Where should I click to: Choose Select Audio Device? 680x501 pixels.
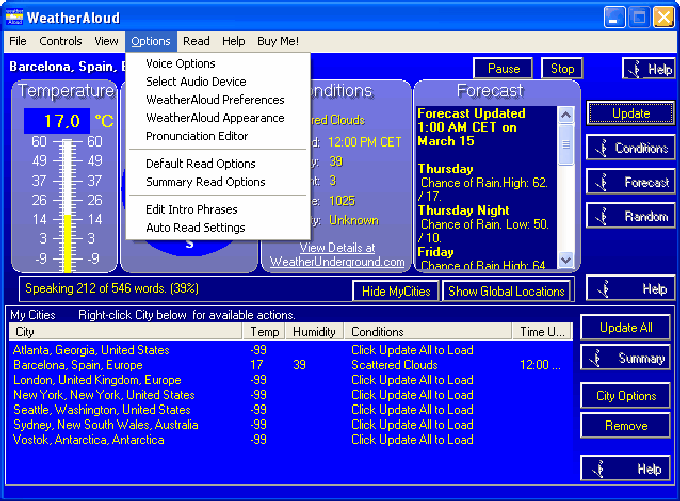[196, 82]
